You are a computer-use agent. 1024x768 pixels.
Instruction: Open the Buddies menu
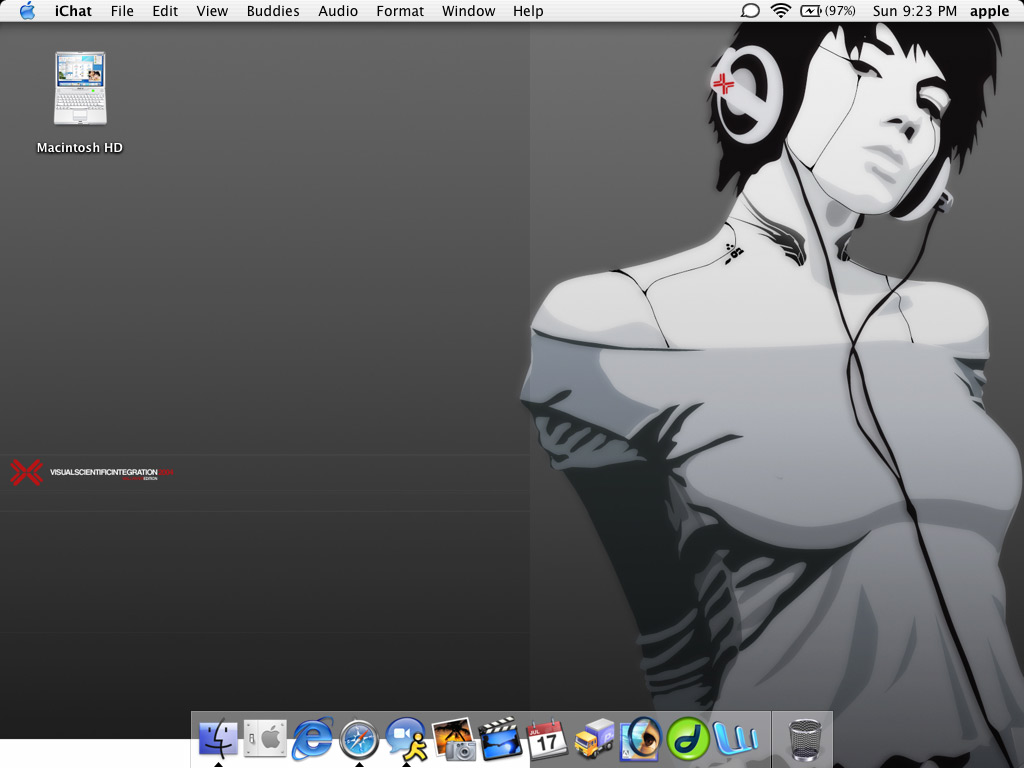tap(273, 11)
